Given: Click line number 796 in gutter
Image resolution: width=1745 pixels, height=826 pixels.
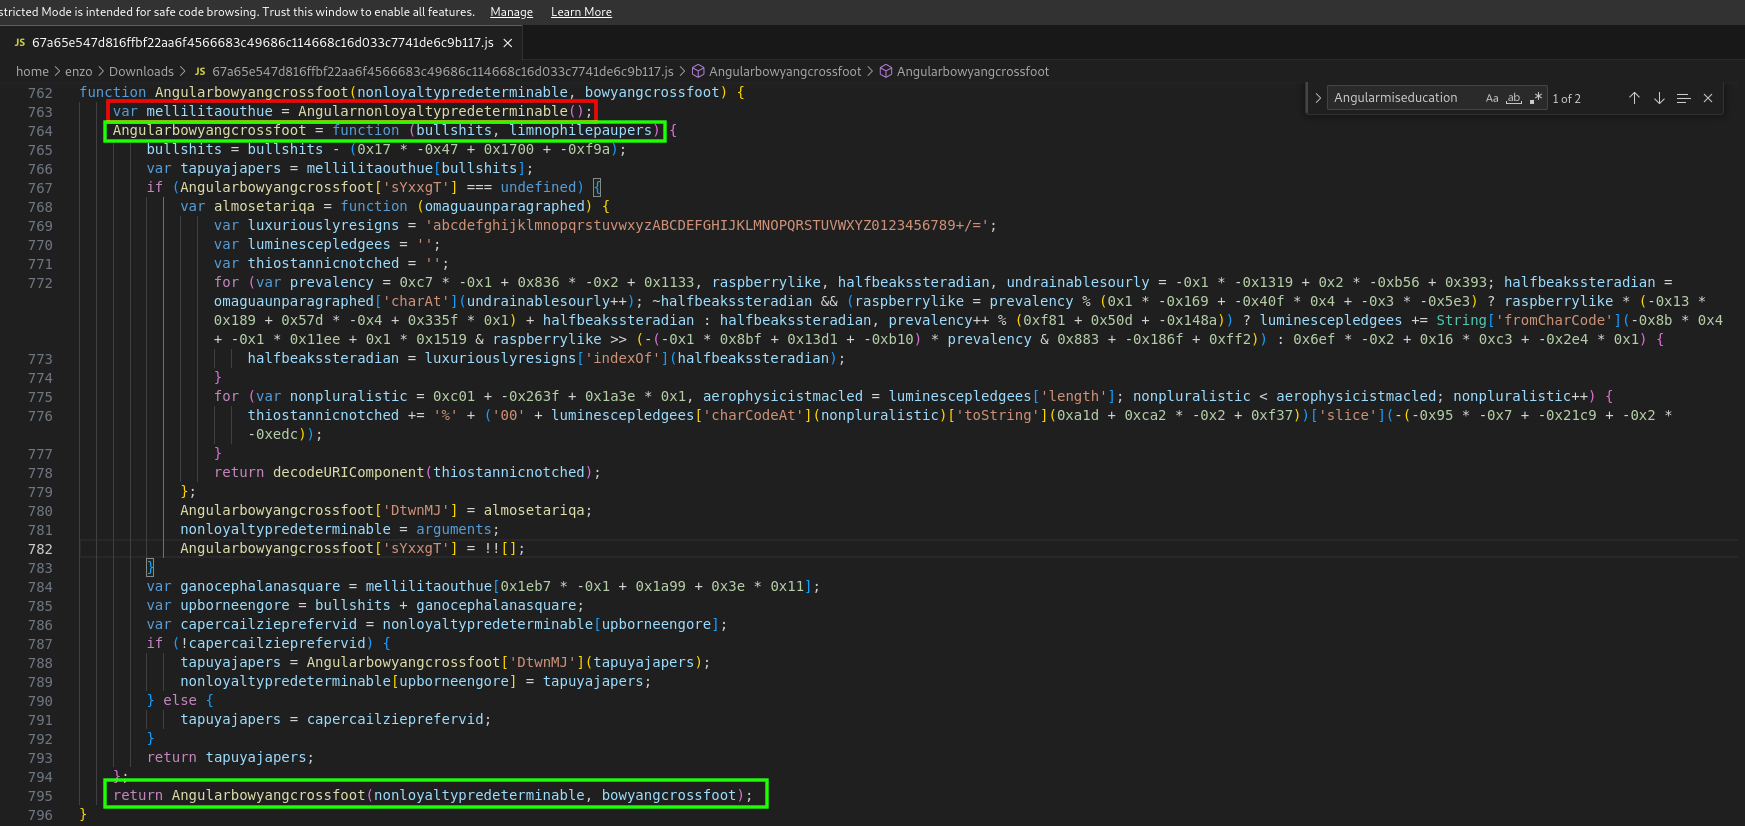Looking at the screenshot, I should click(x=40, y=815).
